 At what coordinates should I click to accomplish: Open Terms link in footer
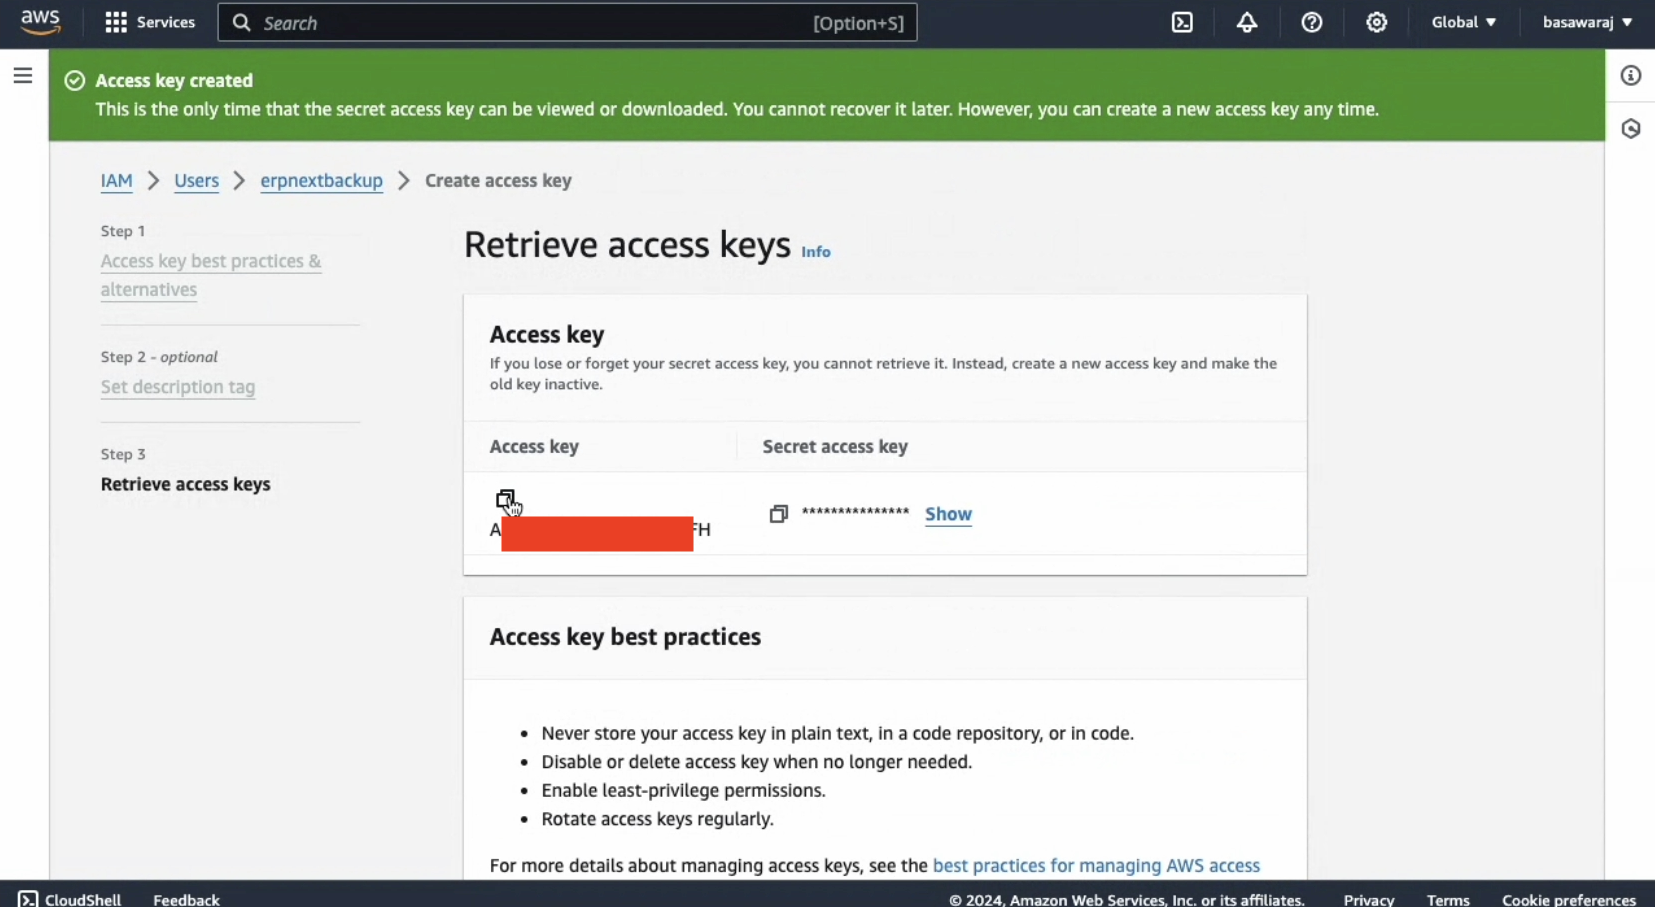pyautogui.click(x=1448, y=899)
